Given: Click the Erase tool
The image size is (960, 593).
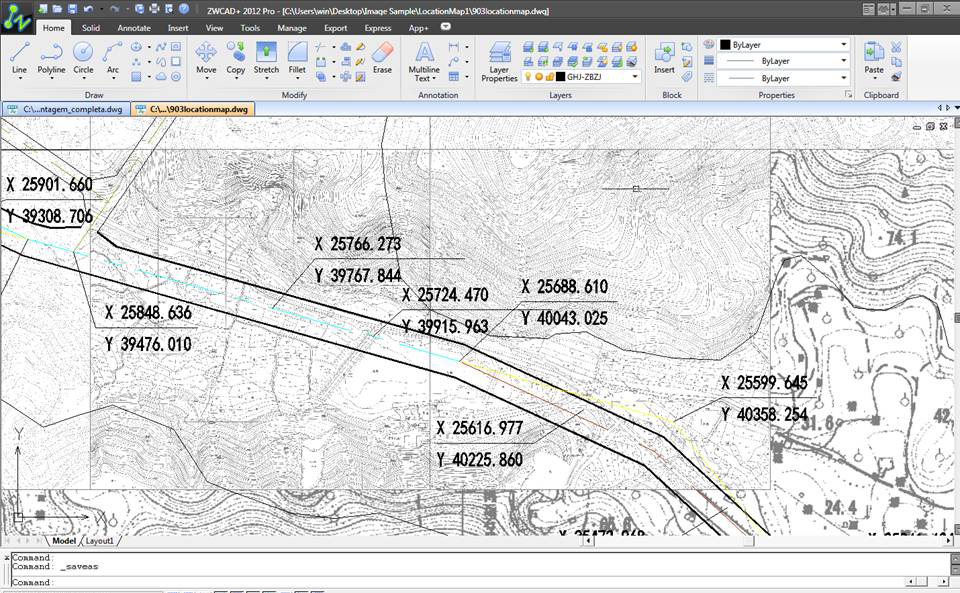Looking at the screenshot, I should (382, 57).
